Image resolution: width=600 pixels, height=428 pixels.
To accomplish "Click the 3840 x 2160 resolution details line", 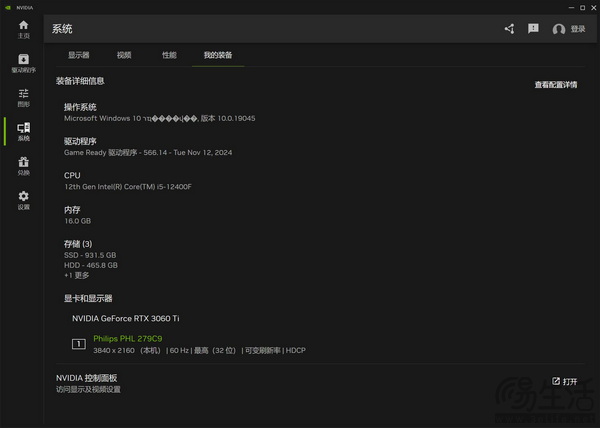I will 199,350.
